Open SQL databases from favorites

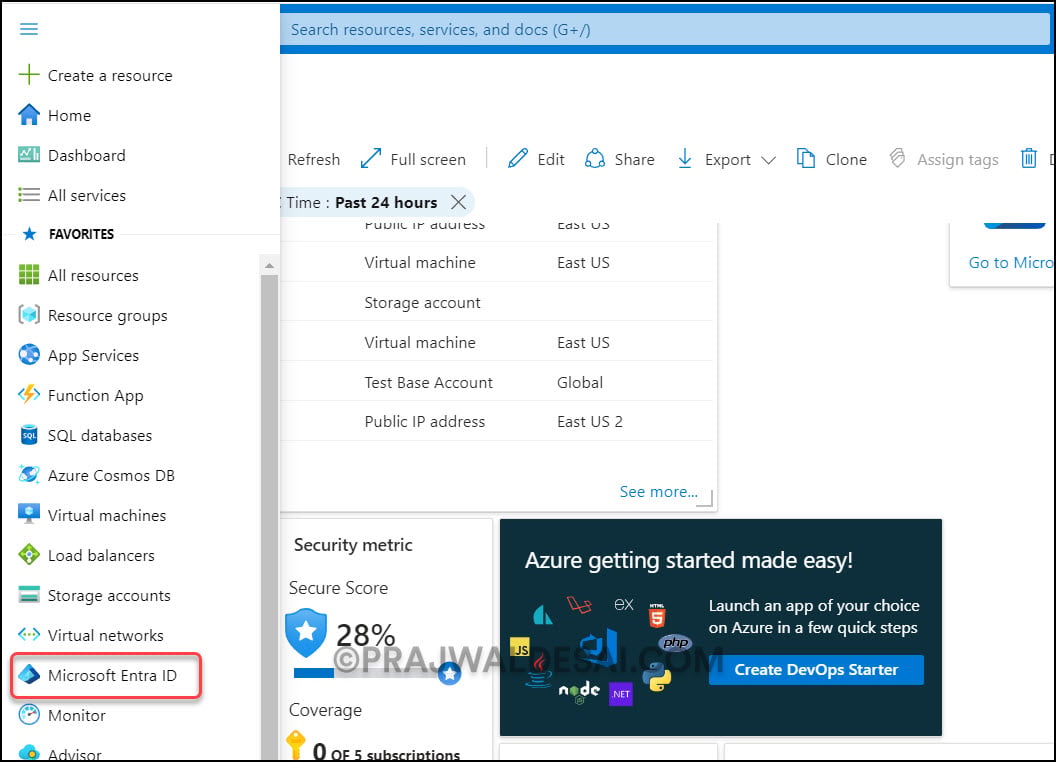[x=100, y=436]
